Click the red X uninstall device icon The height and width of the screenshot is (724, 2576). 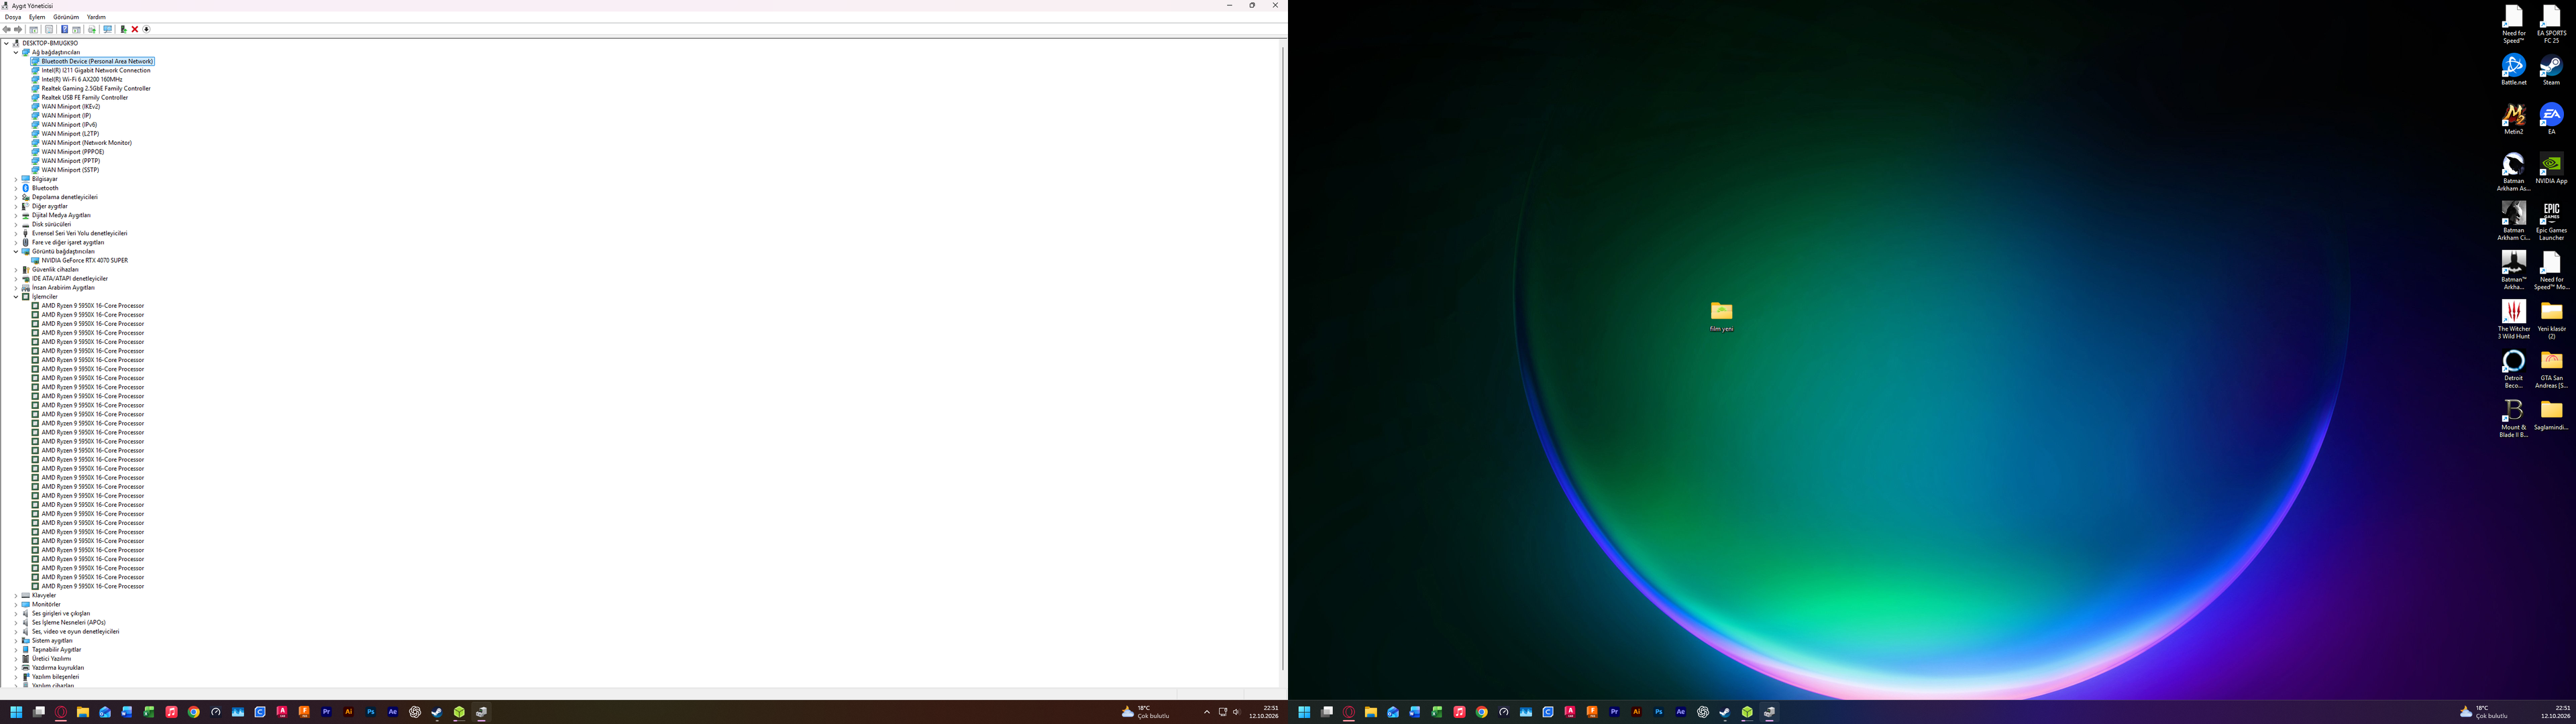(135, 29)
